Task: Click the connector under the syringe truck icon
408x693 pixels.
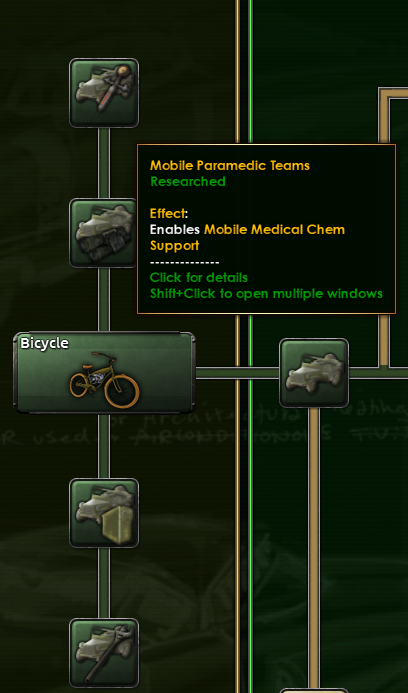Action: coord(104,163)
